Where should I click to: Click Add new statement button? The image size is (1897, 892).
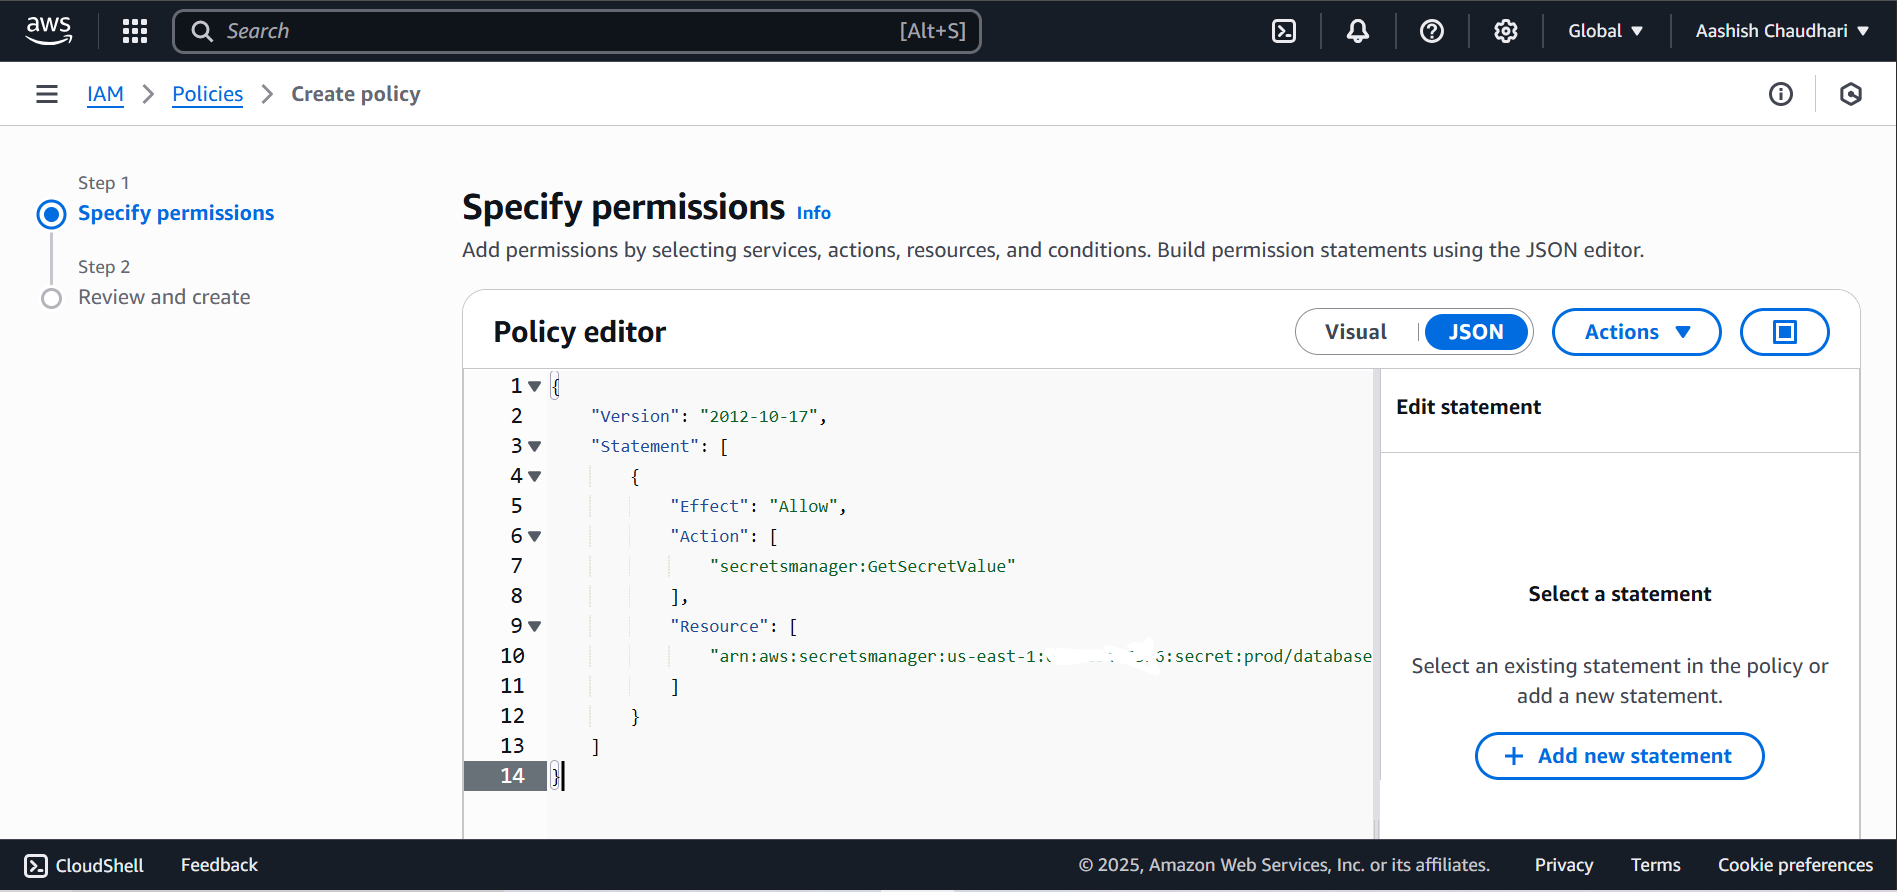[x=1619, y=756]
